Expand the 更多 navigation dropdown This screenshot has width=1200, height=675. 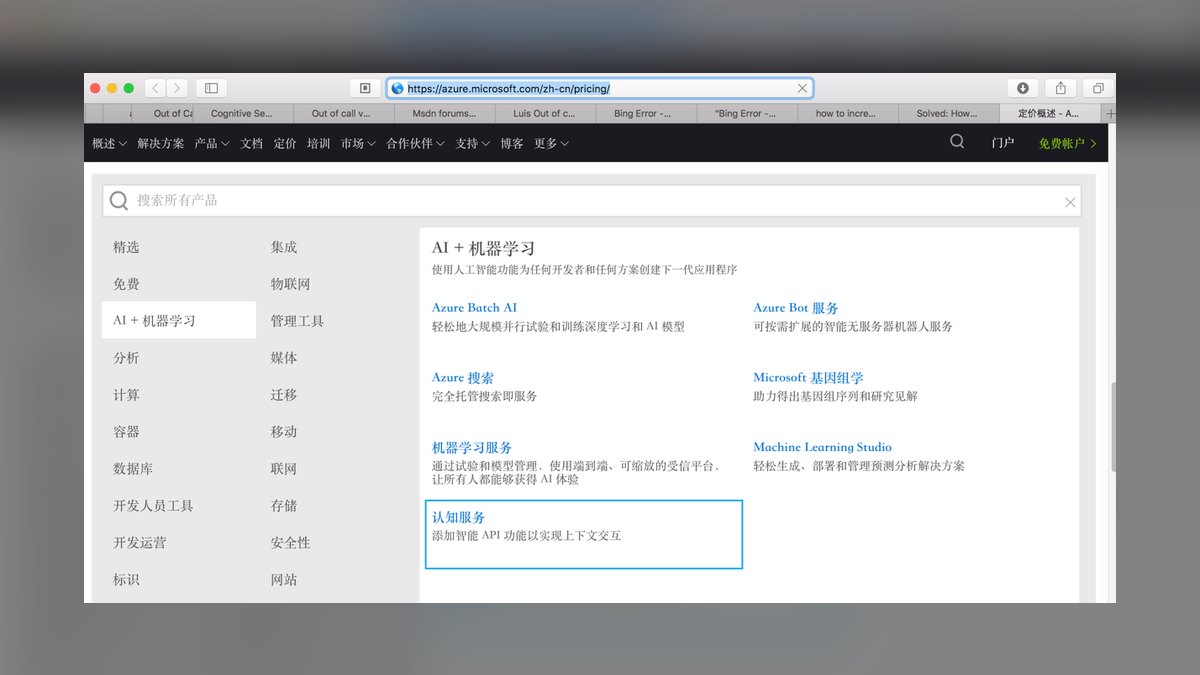point(551,143)
